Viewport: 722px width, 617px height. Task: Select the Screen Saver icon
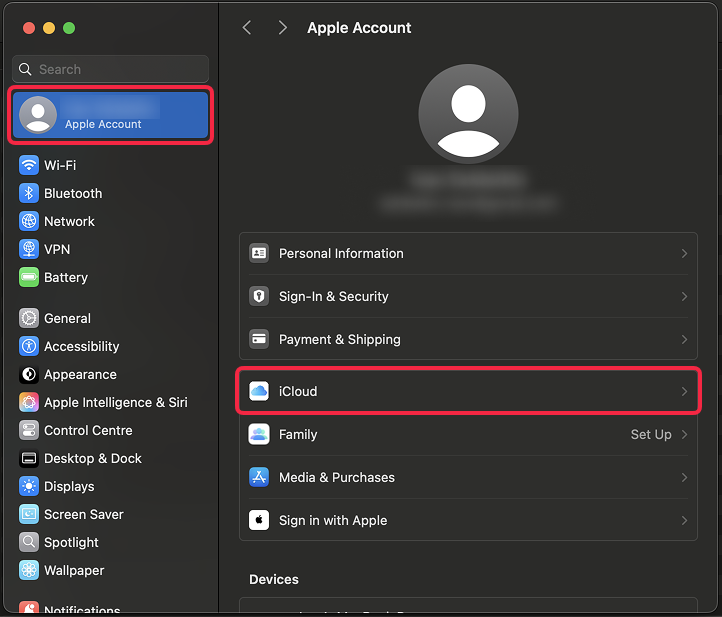(29, 514)
